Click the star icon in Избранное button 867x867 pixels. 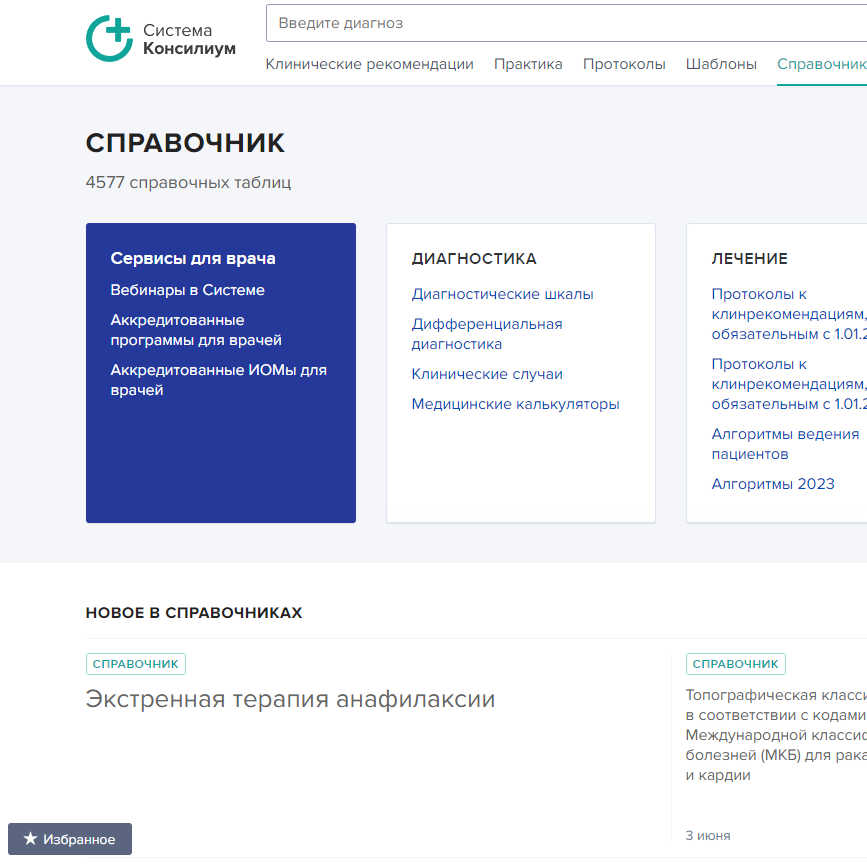pos(30,839)
